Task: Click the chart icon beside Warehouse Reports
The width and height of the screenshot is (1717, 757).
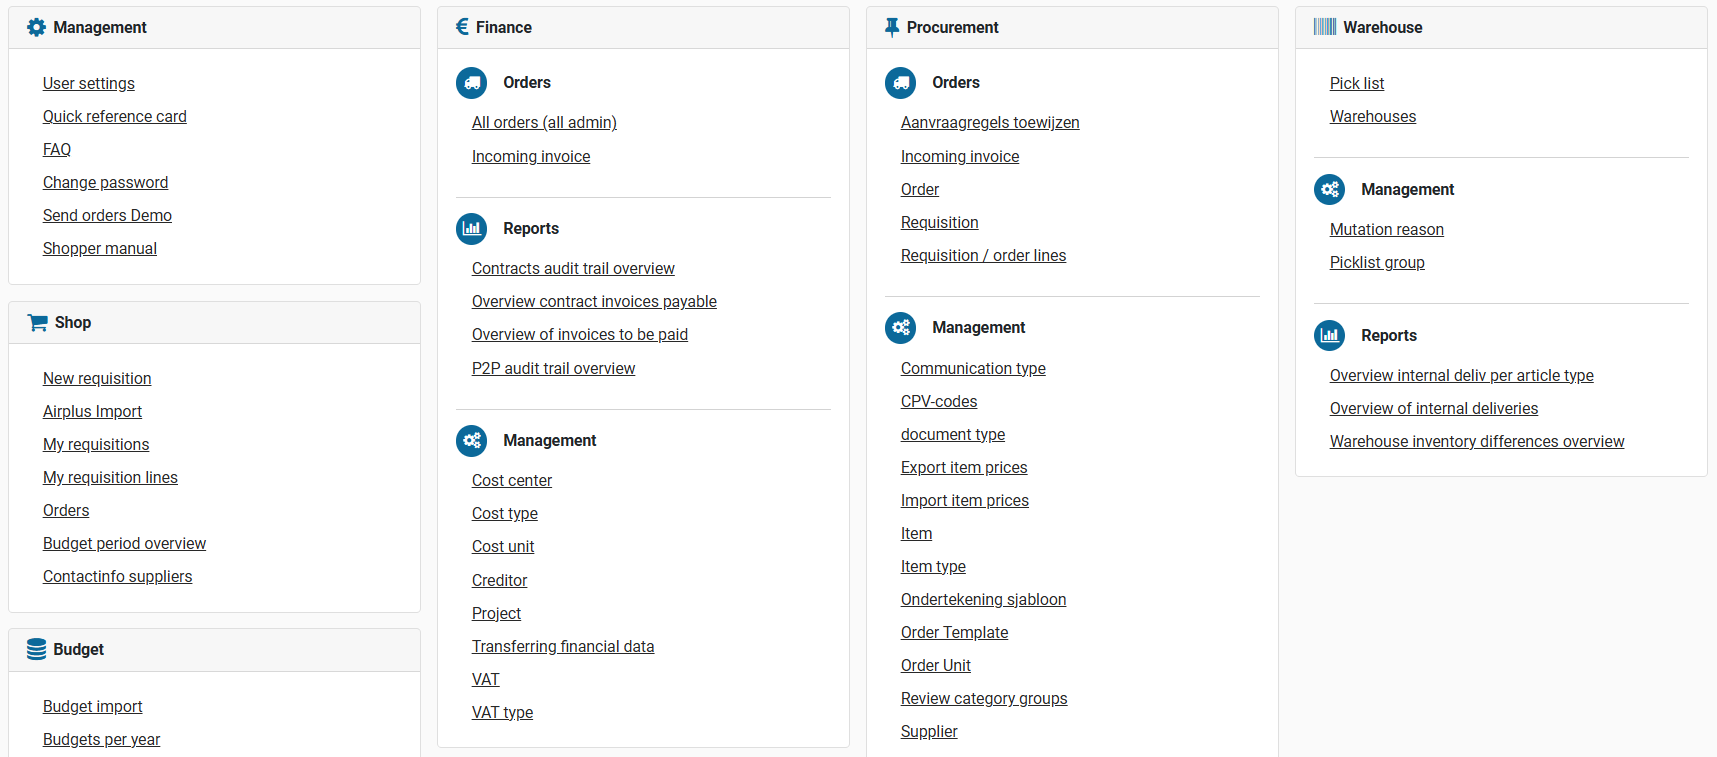Action: (1329, 336)
